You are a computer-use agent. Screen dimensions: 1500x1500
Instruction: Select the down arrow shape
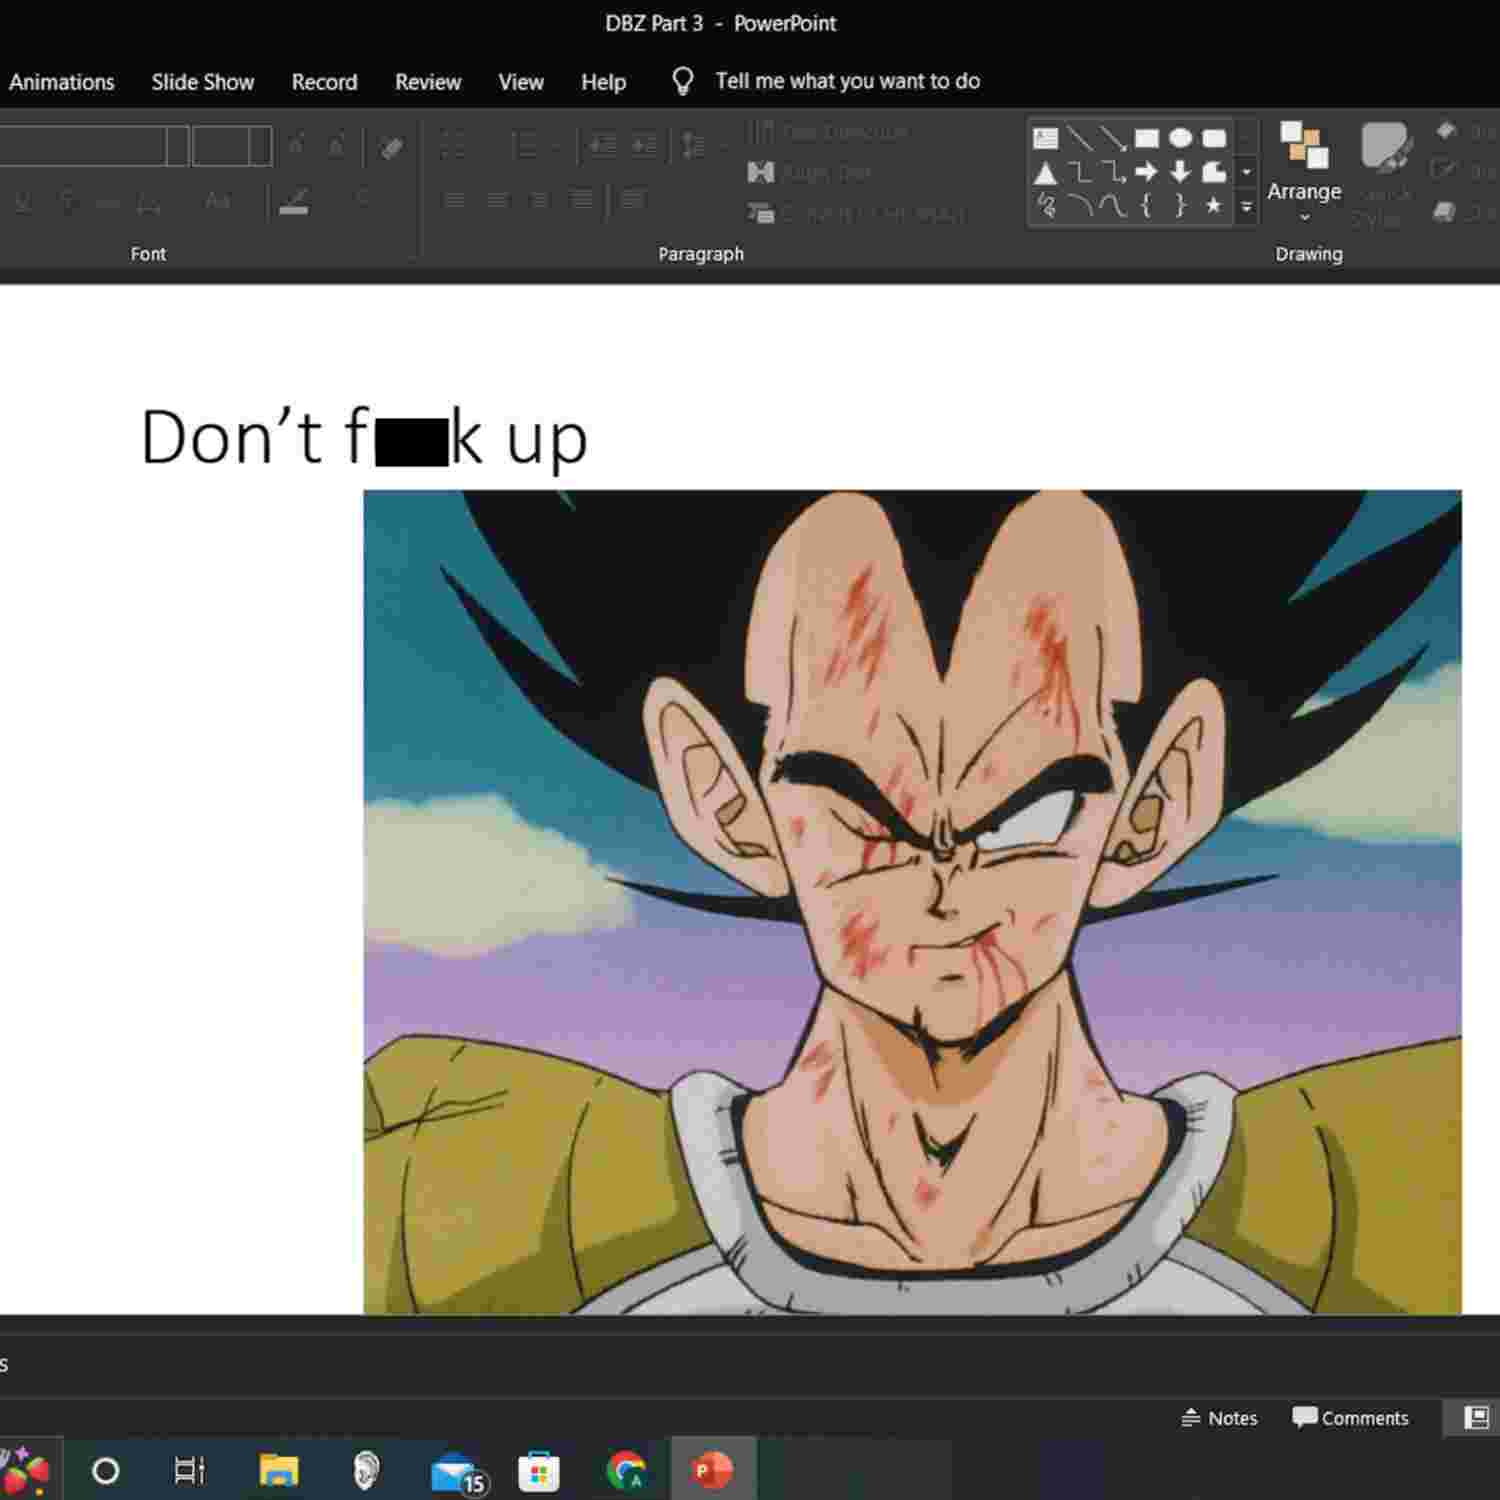pos(1181,172)
